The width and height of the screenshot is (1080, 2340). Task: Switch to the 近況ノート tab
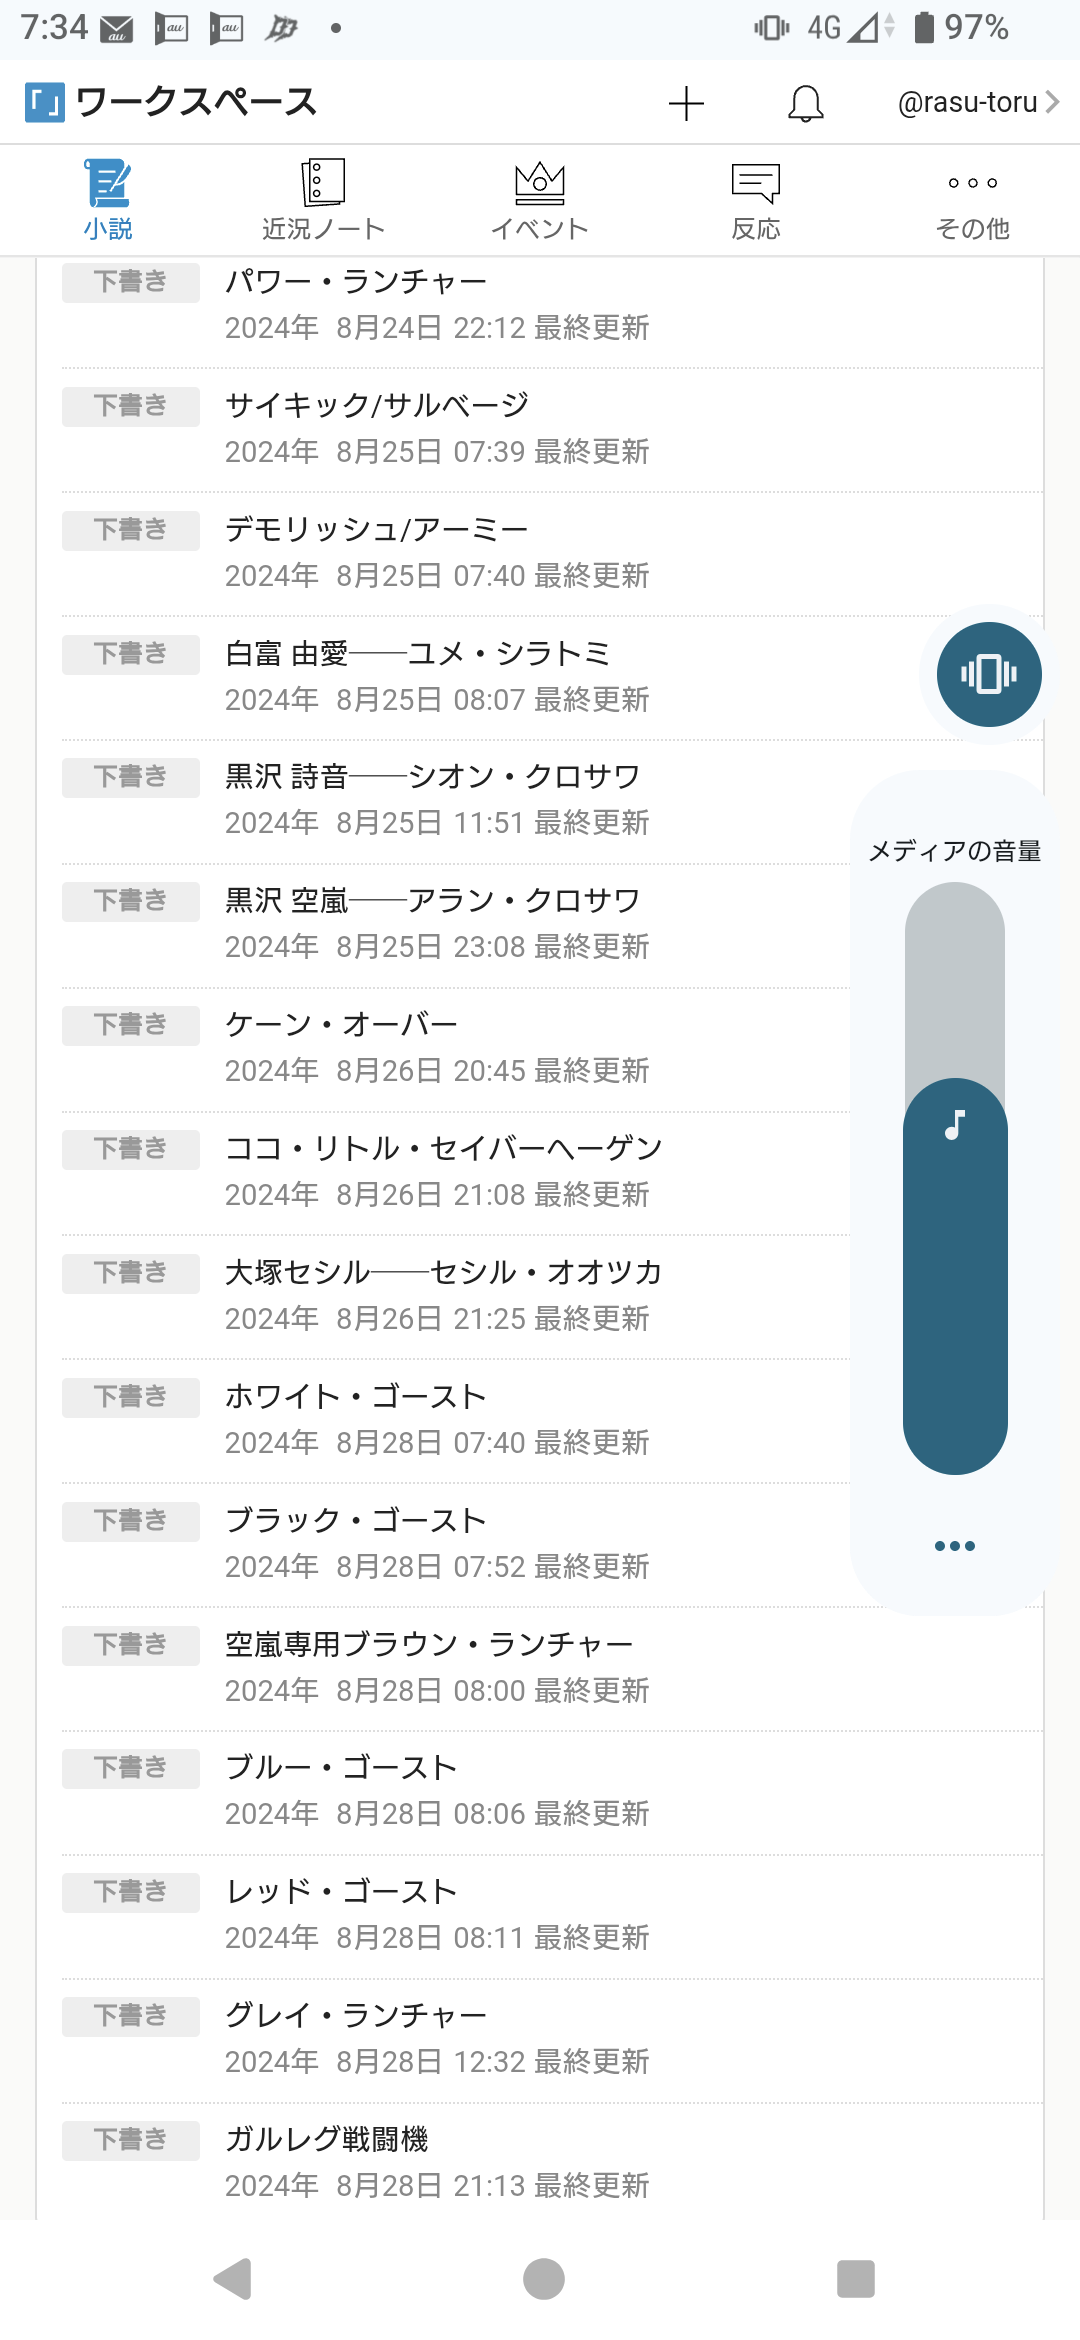point(323,200)
